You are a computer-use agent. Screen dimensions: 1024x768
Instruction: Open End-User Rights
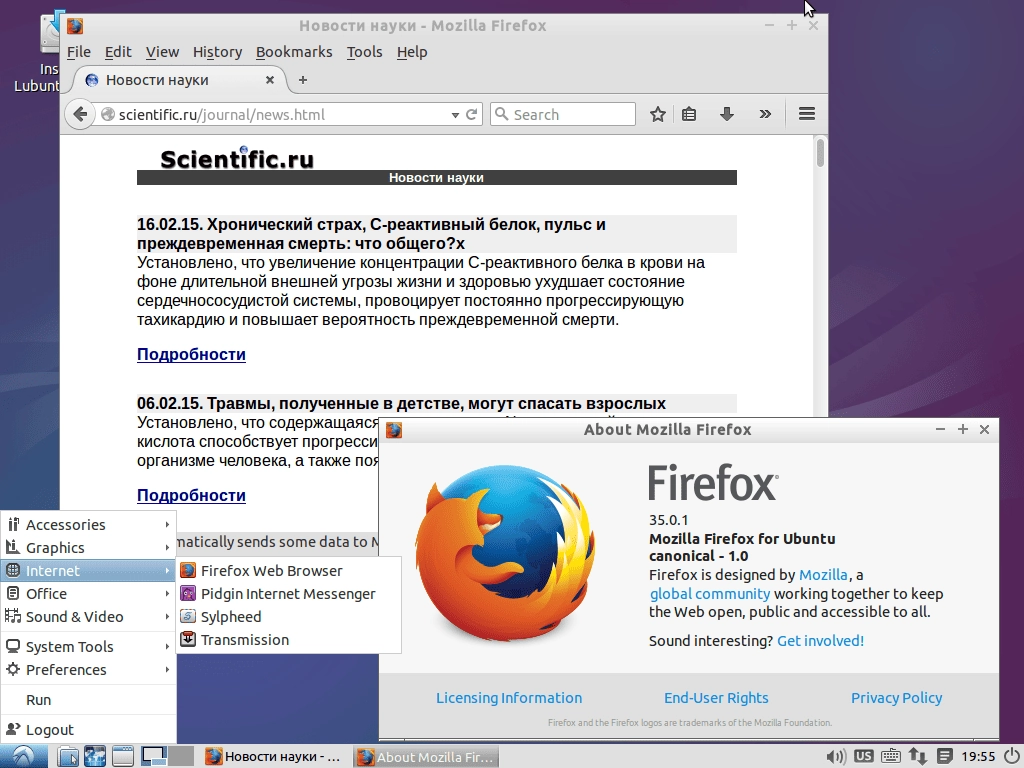tap(716, 697)
